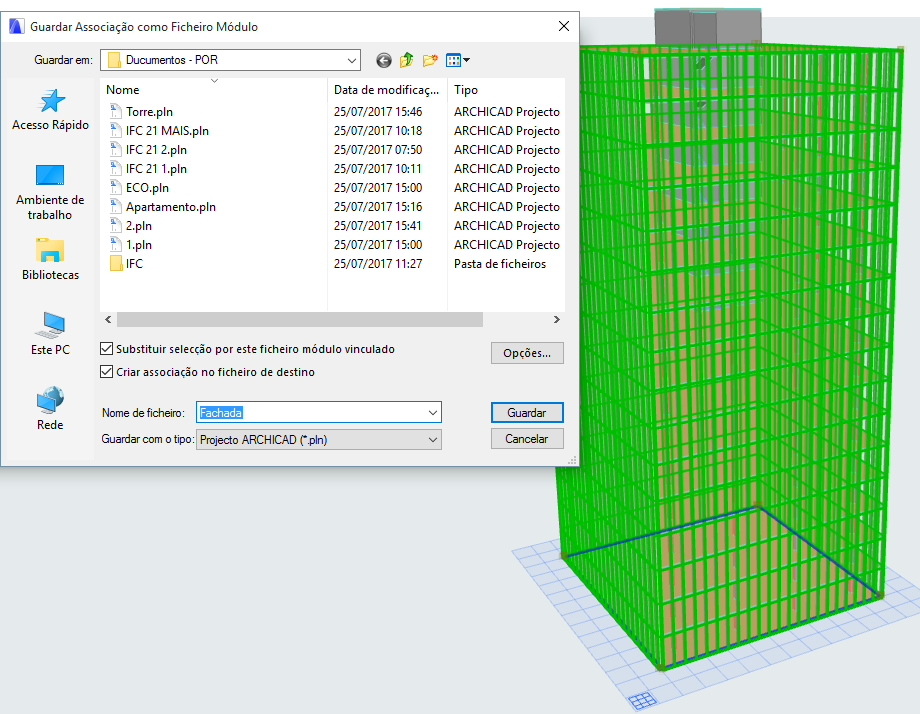Click the date 25/07/2017 15:16
The image size is (920, 714).
[378, 207]
